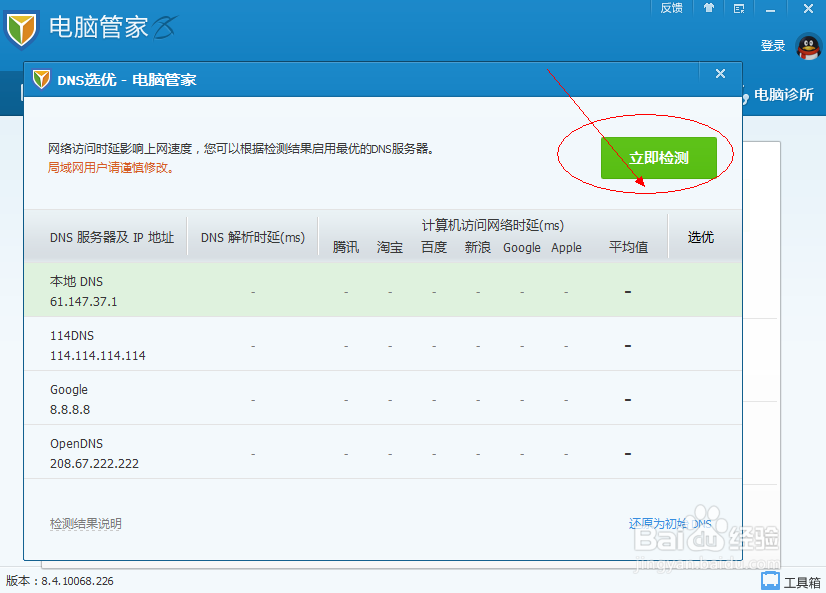Click the version text 8.4.10068.226
This screenshot has height=593, width=826.
(77, 581)
